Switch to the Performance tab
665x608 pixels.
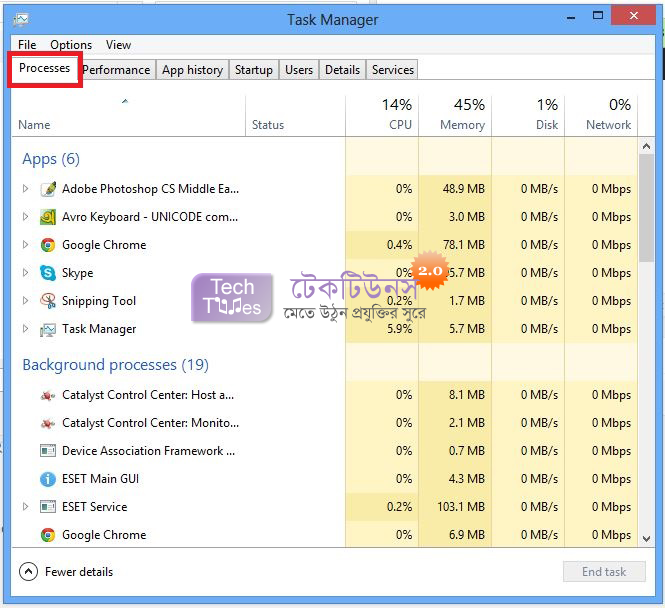point(117,70)
